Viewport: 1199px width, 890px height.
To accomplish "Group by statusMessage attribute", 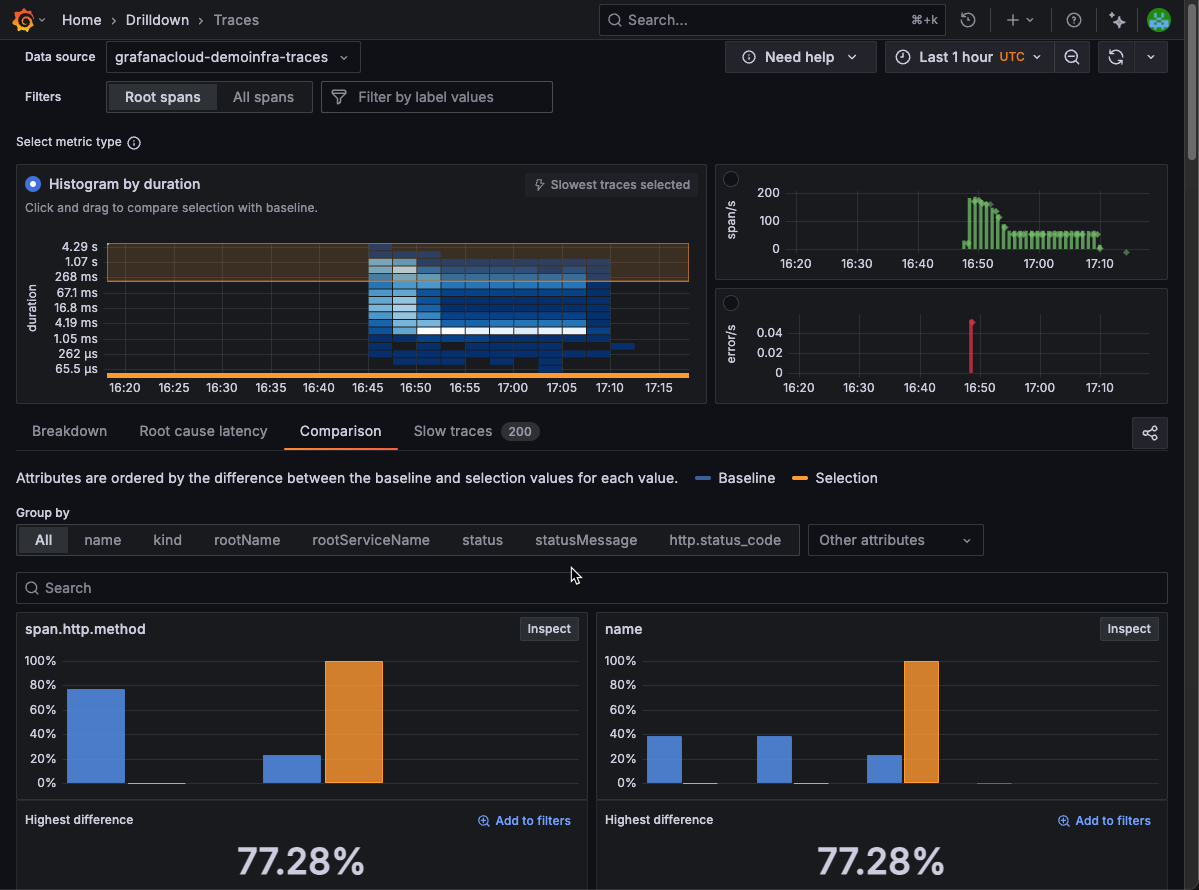I will coord(586,540).
